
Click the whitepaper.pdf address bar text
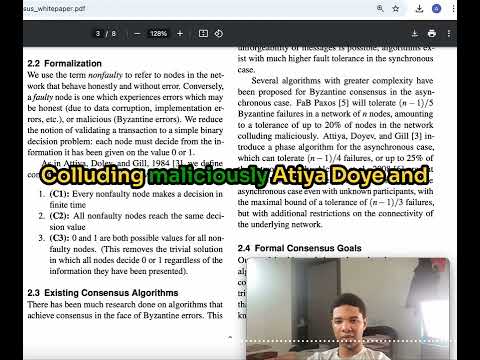(x=55, y=8)
